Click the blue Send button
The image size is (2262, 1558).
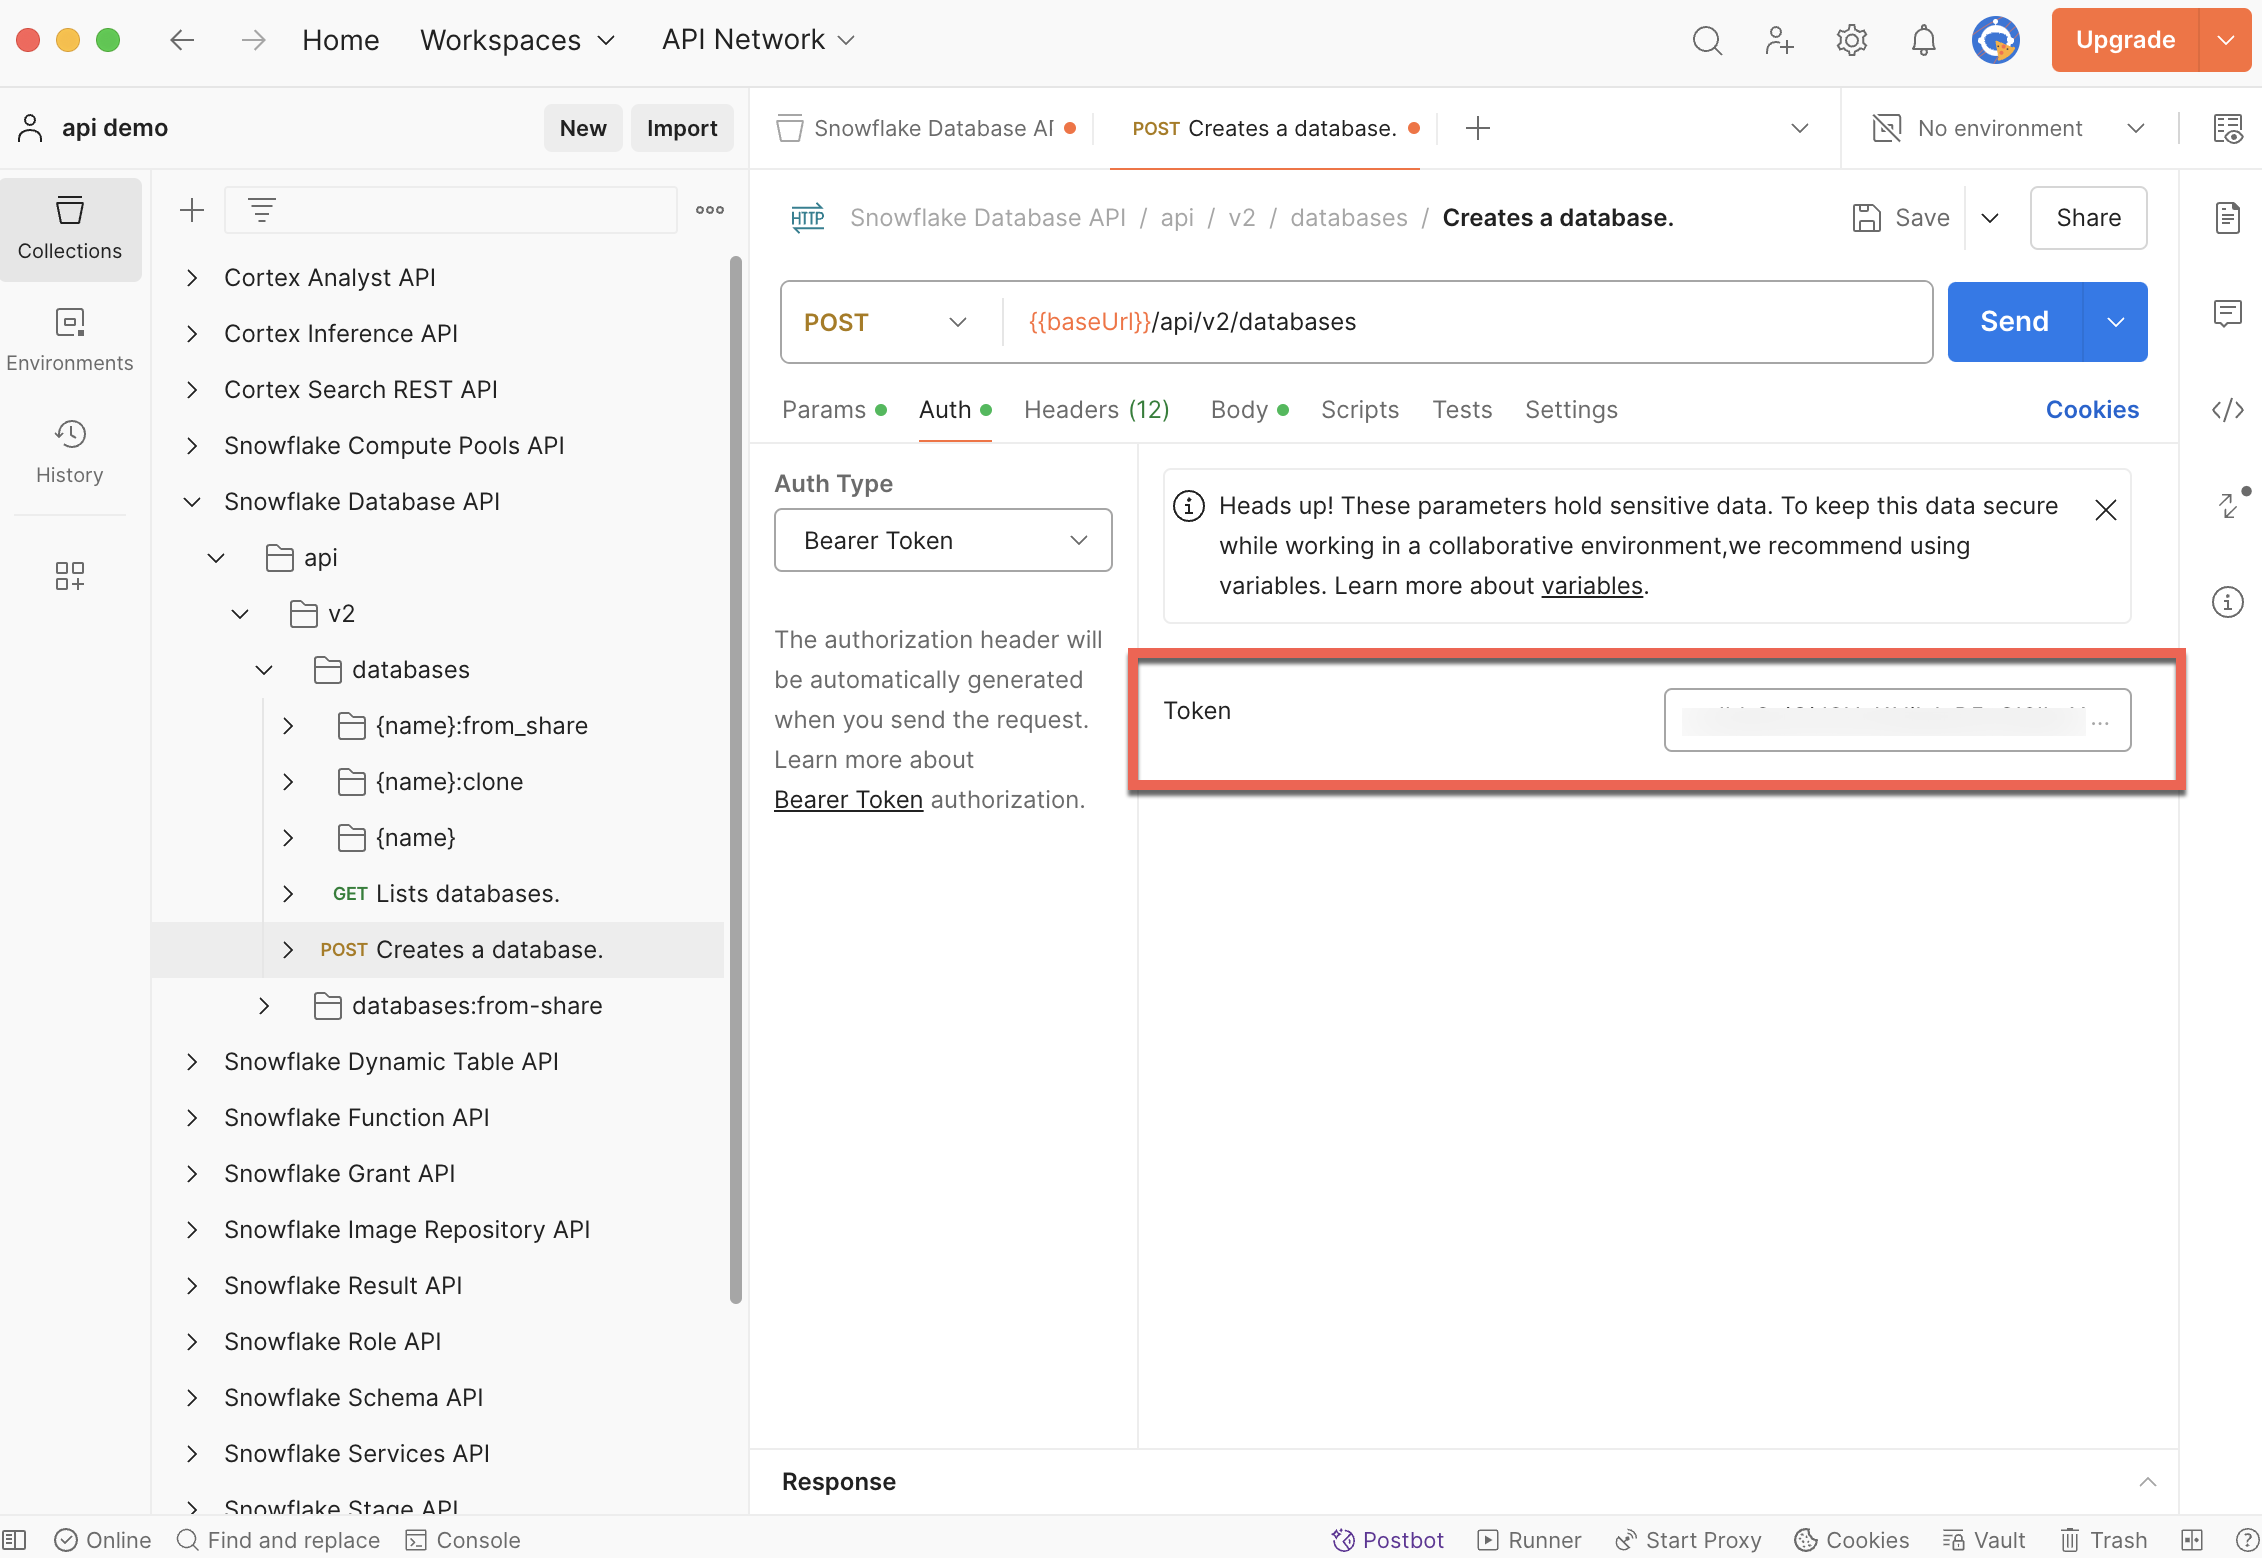2014,322
